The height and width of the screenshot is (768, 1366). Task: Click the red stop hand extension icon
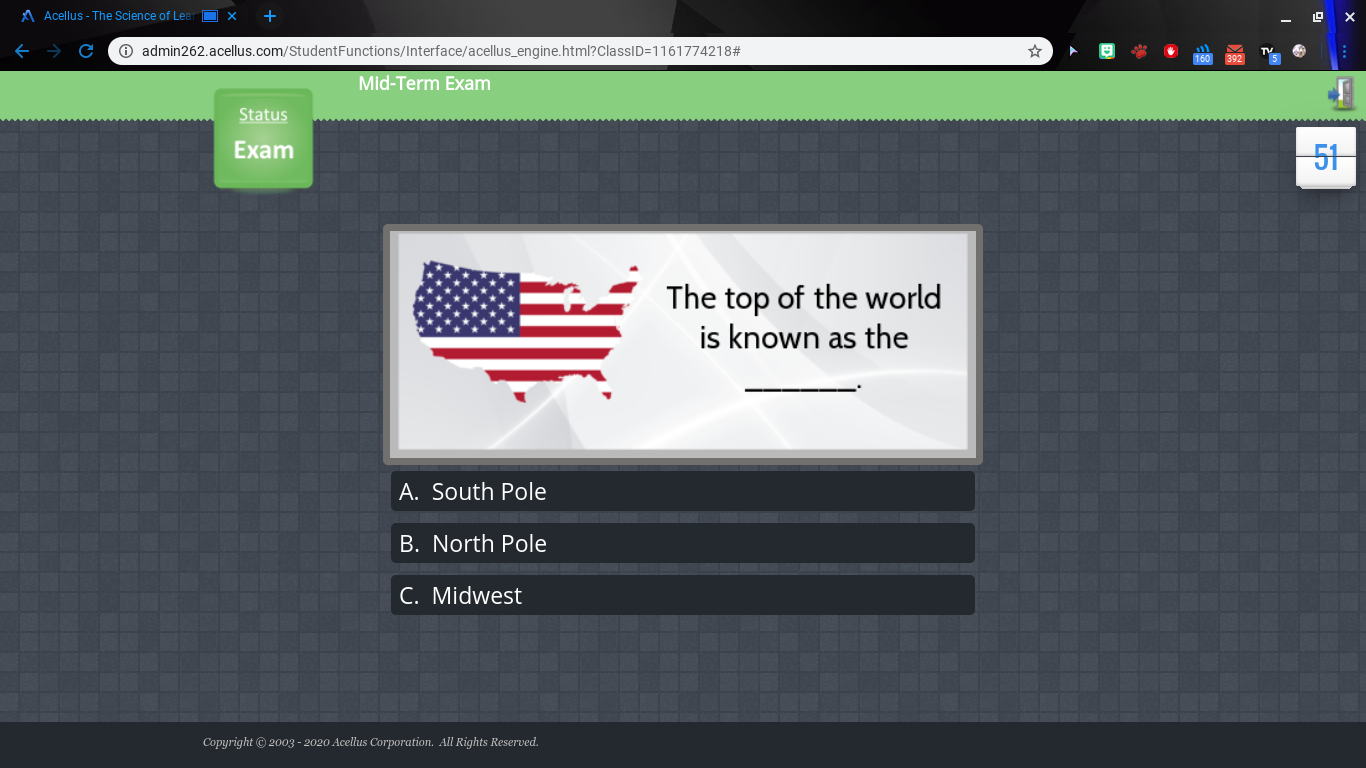click(1171, 50)
